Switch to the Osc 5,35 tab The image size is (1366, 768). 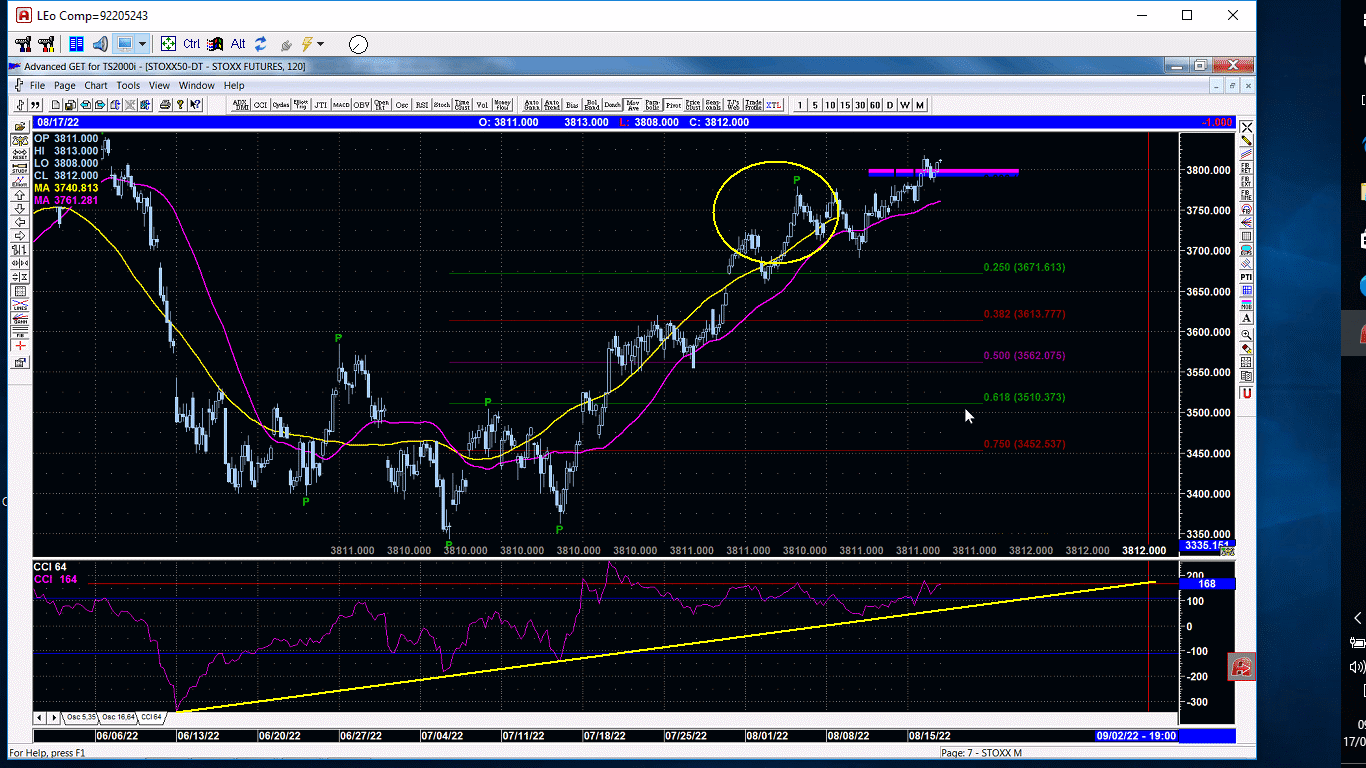81,717
